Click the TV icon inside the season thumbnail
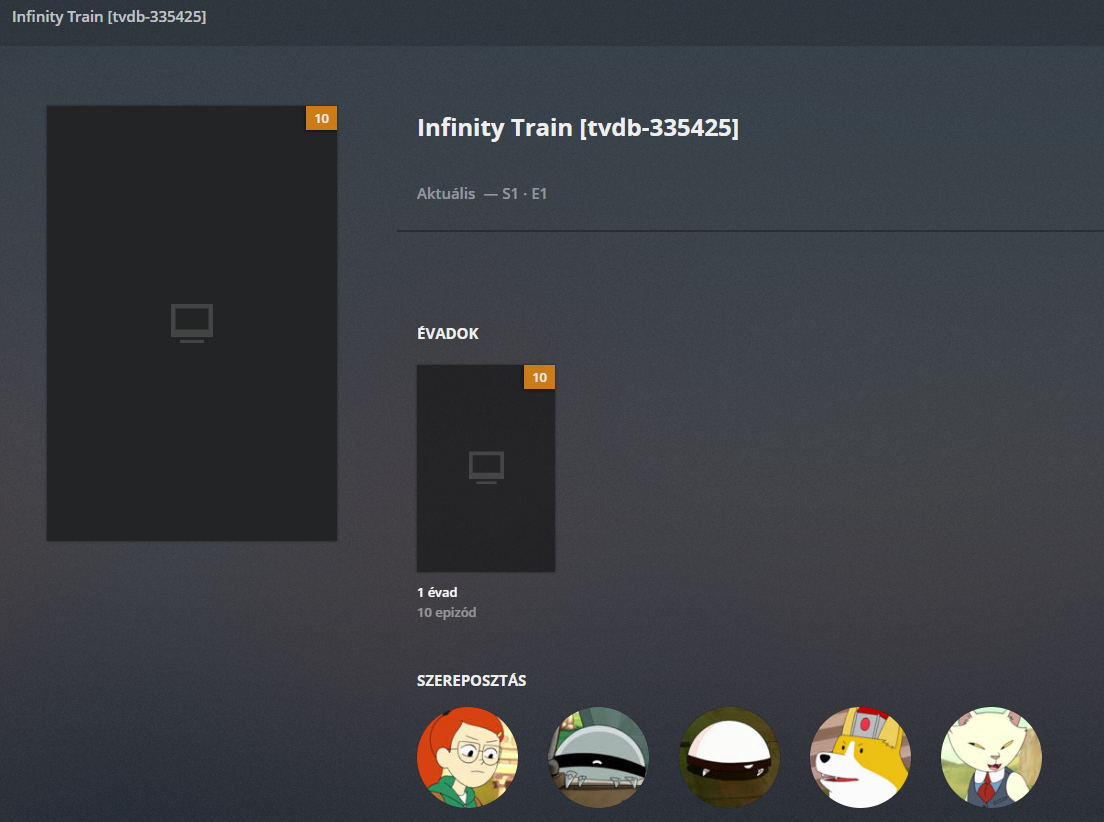 tap(484, 466)
